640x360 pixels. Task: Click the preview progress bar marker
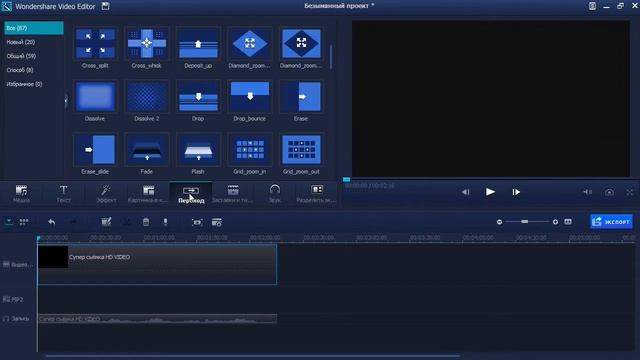[347, 179]
